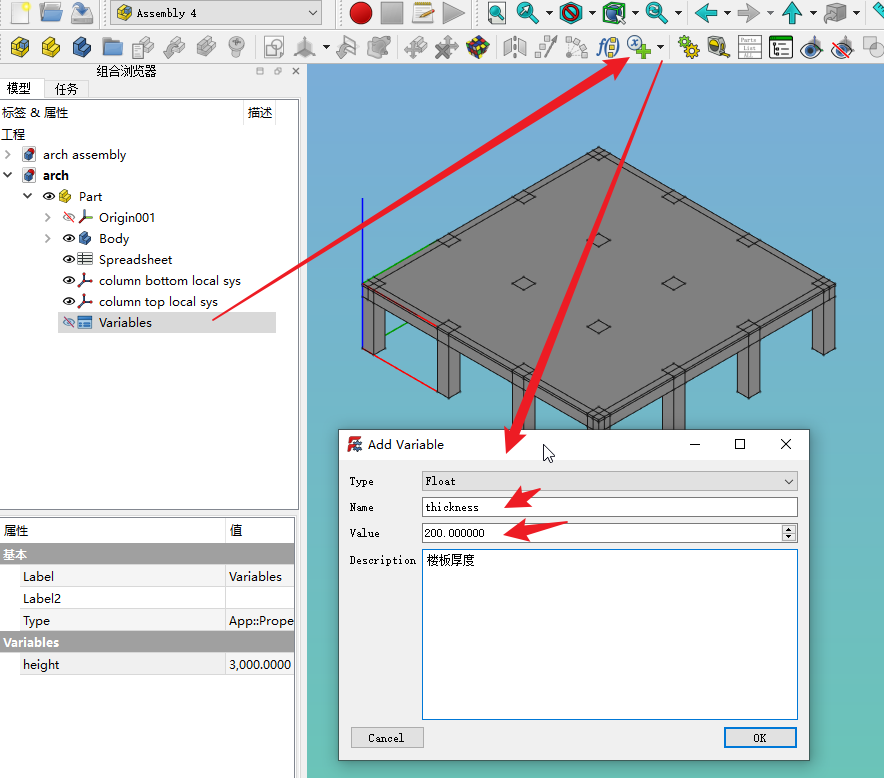Expand the arch assembly tree node
The width and height of the screenshot is (884, 778).
8,155
